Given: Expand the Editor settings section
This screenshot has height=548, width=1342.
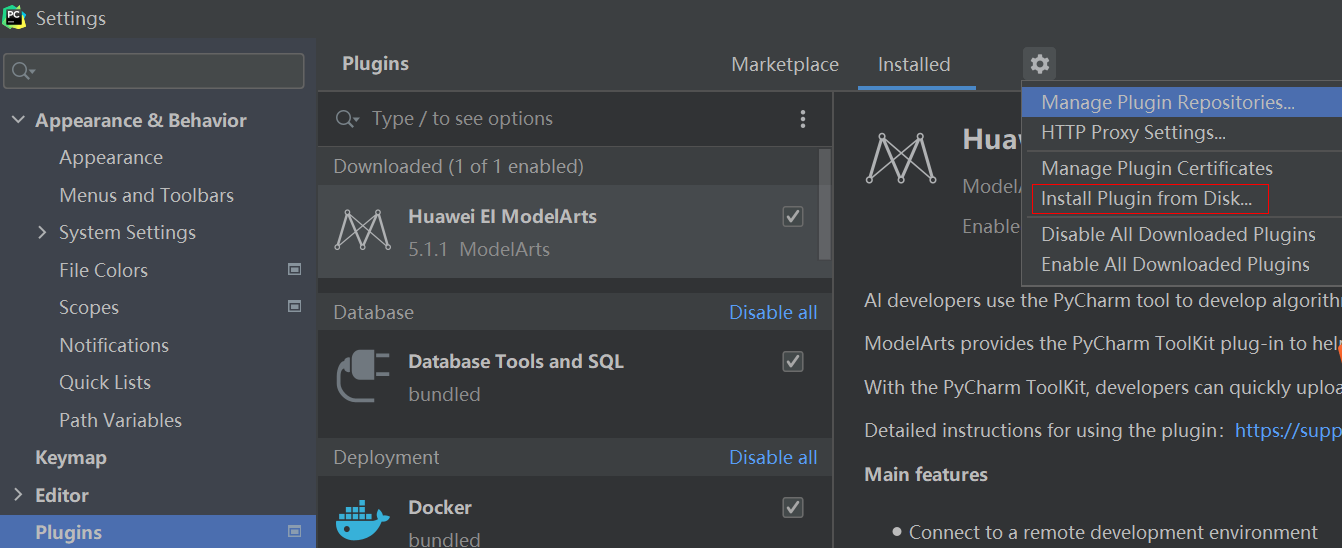Looking at the screenshot, I should (18, 495).
